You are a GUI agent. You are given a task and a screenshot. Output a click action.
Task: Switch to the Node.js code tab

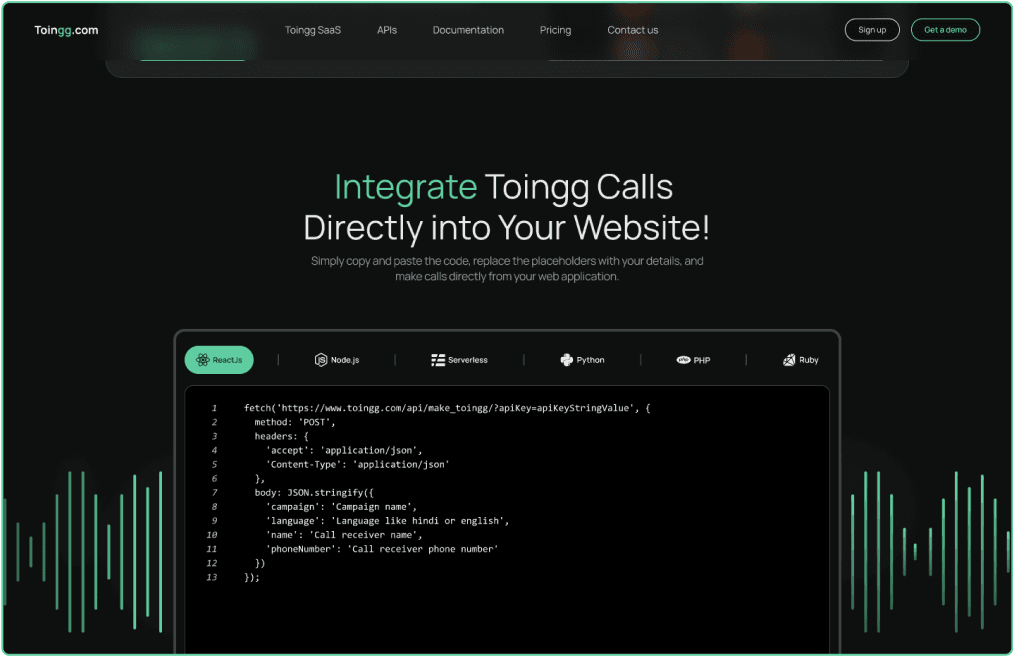[337, 360]
